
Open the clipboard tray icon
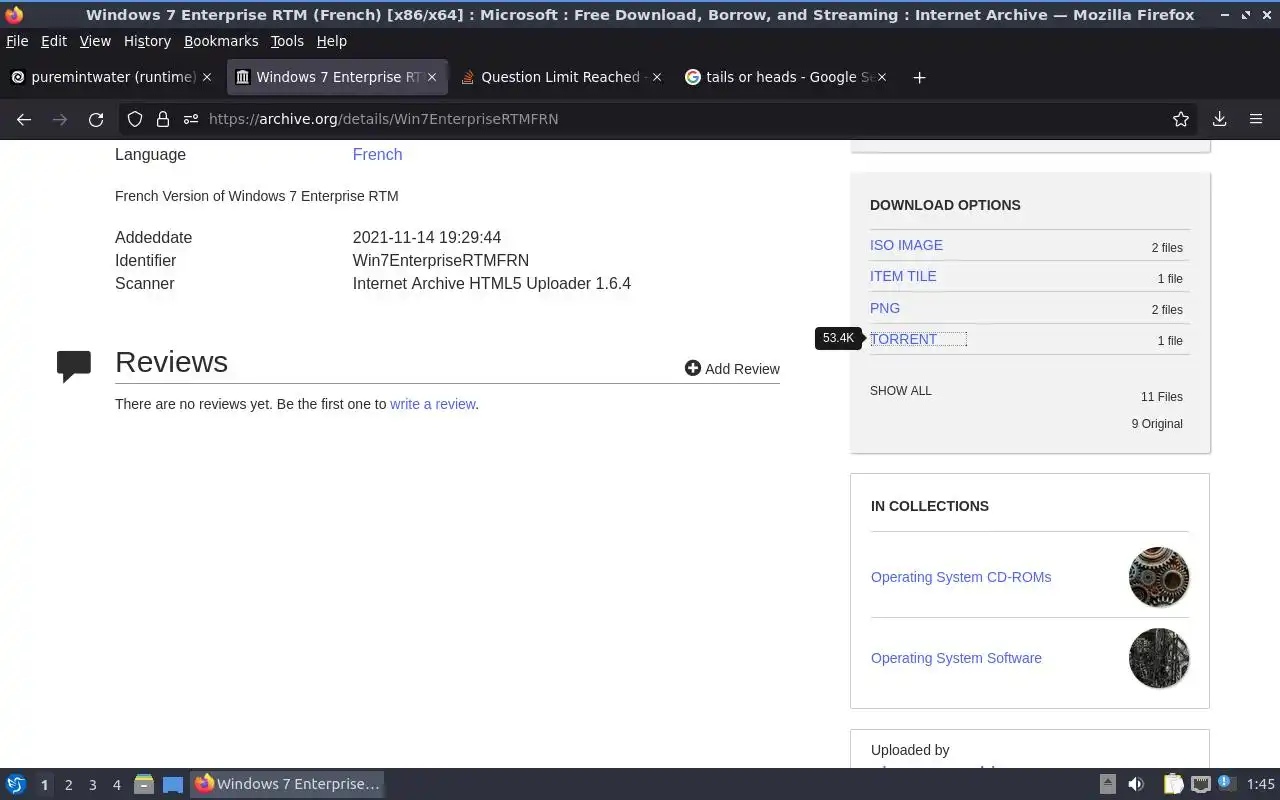[x=1173, y=784]
